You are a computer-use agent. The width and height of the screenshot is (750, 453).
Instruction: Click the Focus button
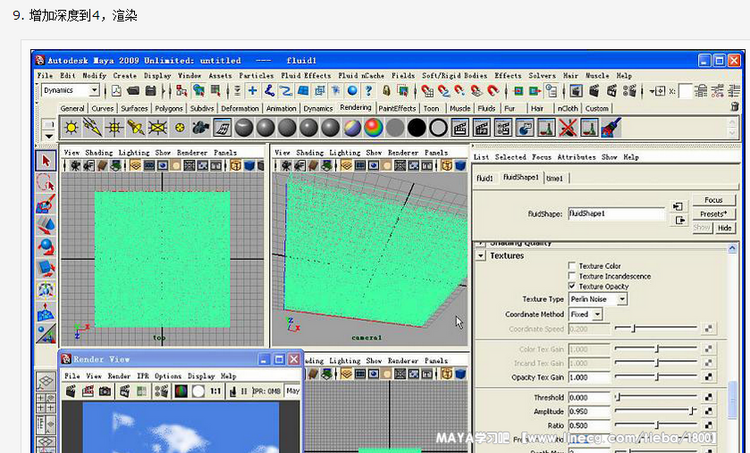713,200
